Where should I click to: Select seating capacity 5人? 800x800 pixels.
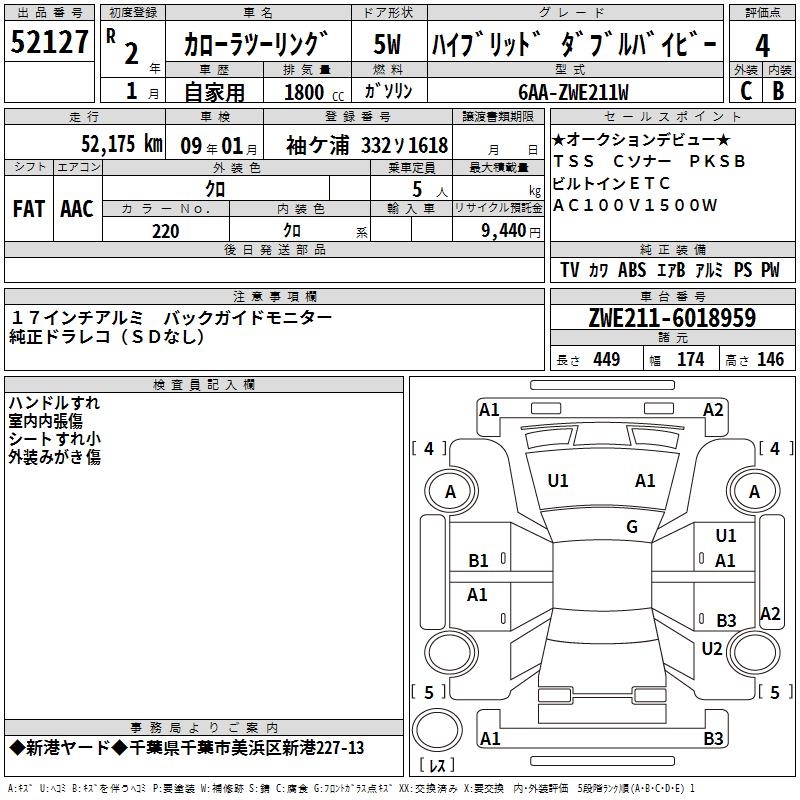pos(430,190)
